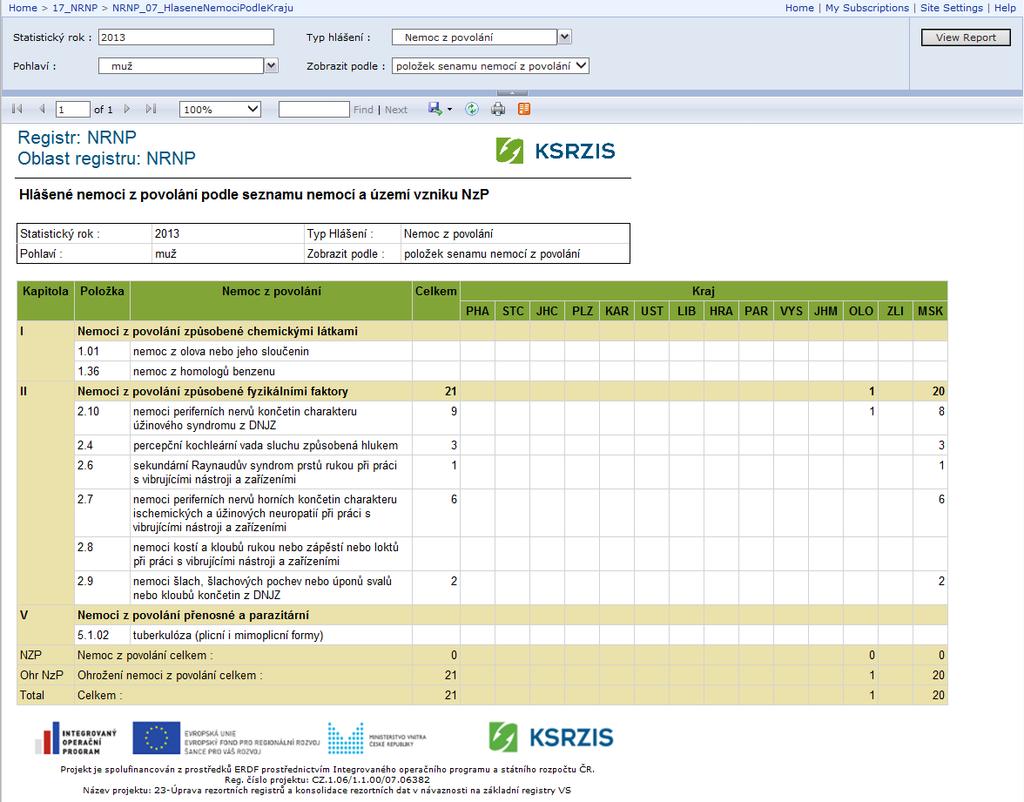Open the zoom level 100% dropdown
The height and width of the screenshot is (802, 1024).
220,109
